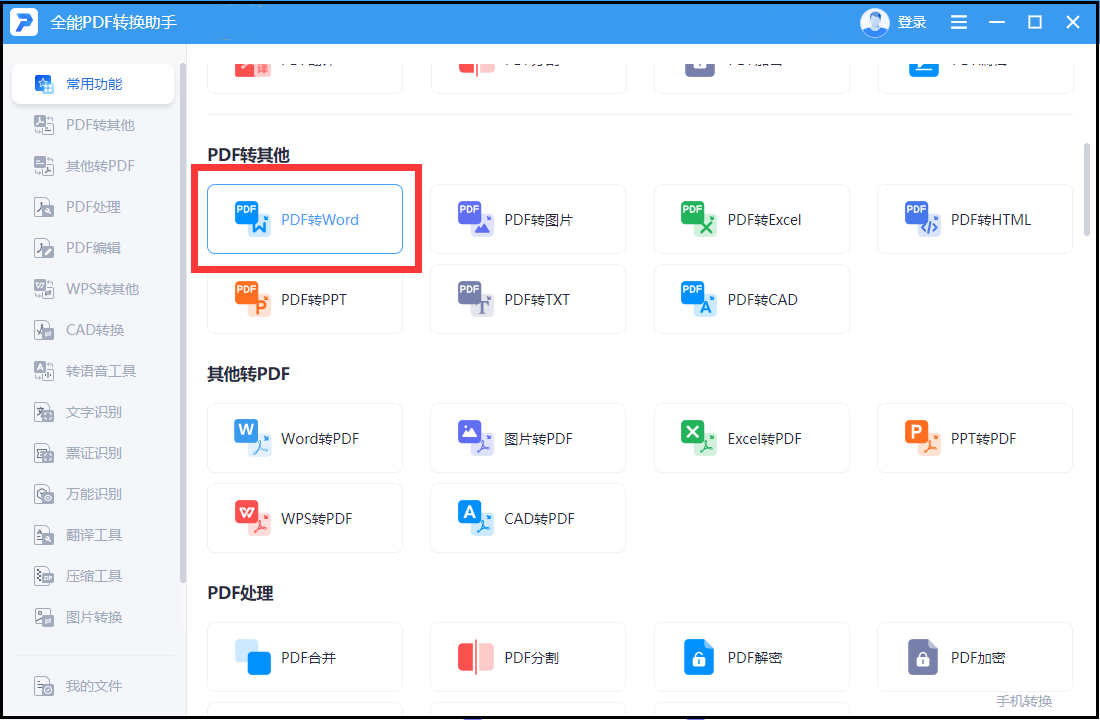Click the PDF合并 icon
Screen dimensions: 1100x720
[x=253, y=657]
